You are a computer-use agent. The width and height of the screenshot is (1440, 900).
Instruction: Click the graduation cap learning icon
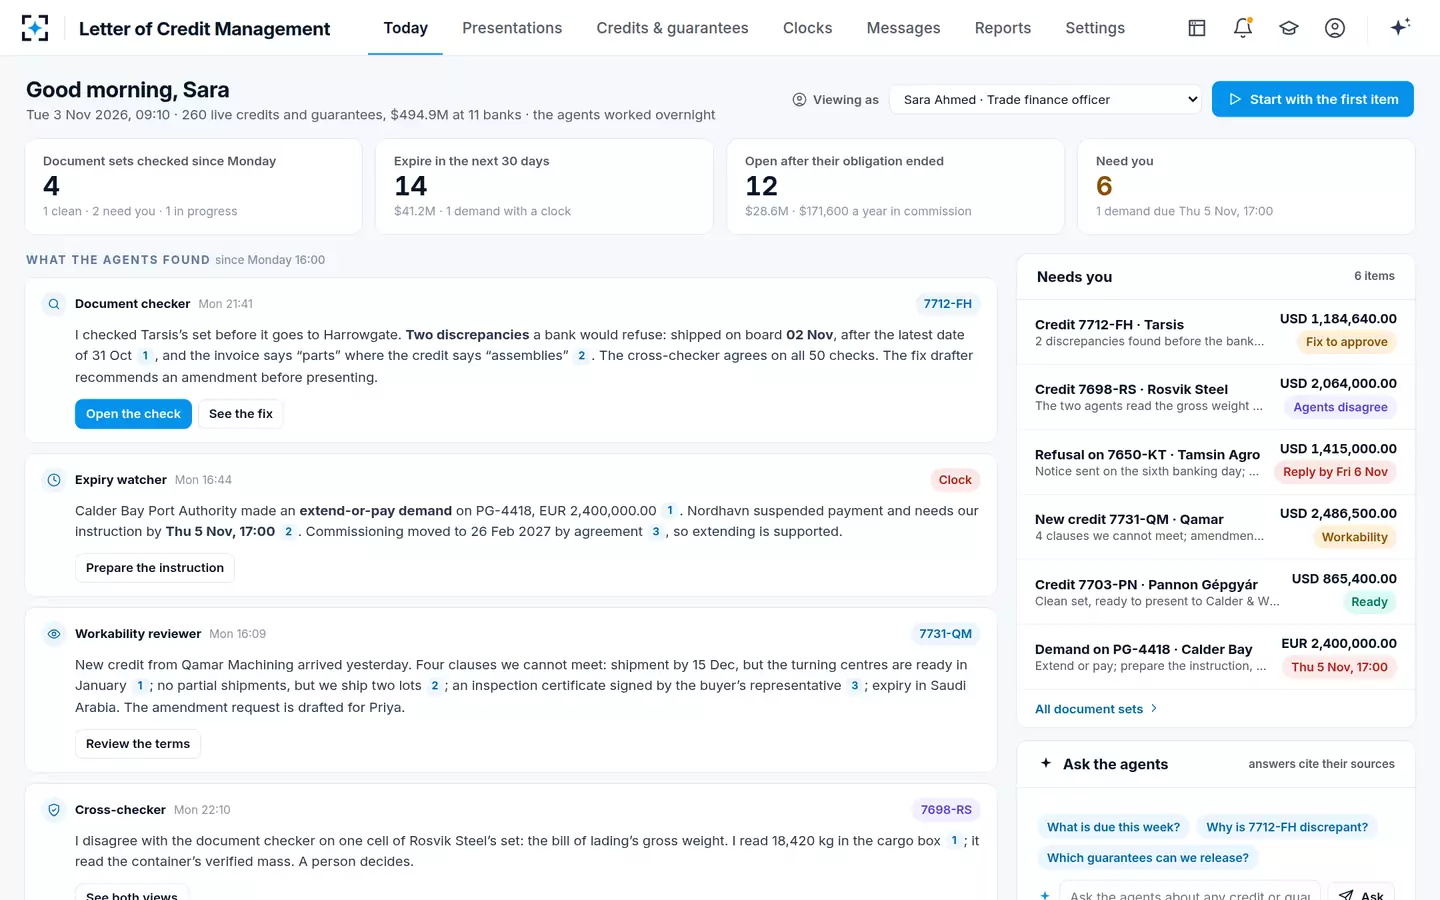tap(1289, 28)
